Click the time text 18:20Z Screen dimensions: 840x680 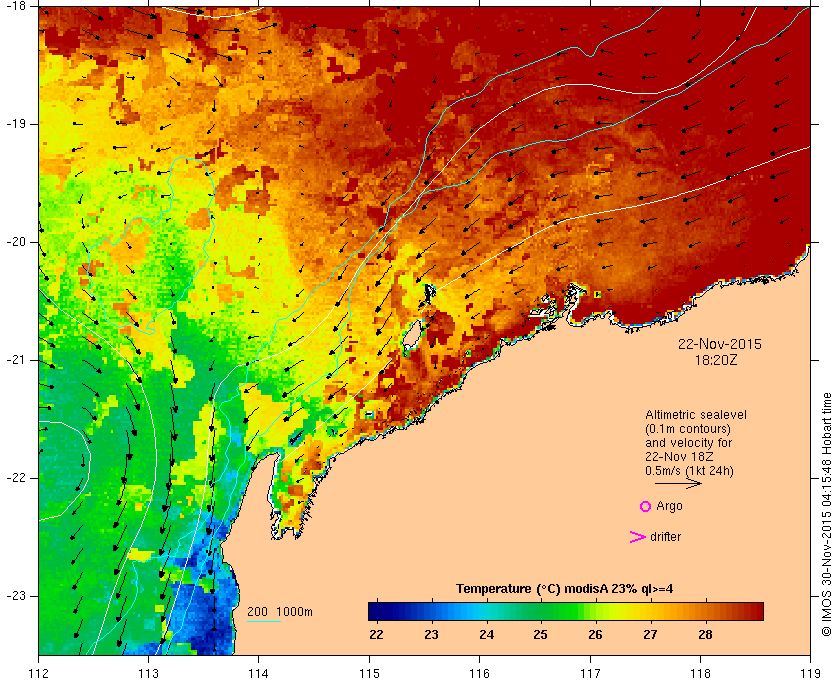(716, 360)
